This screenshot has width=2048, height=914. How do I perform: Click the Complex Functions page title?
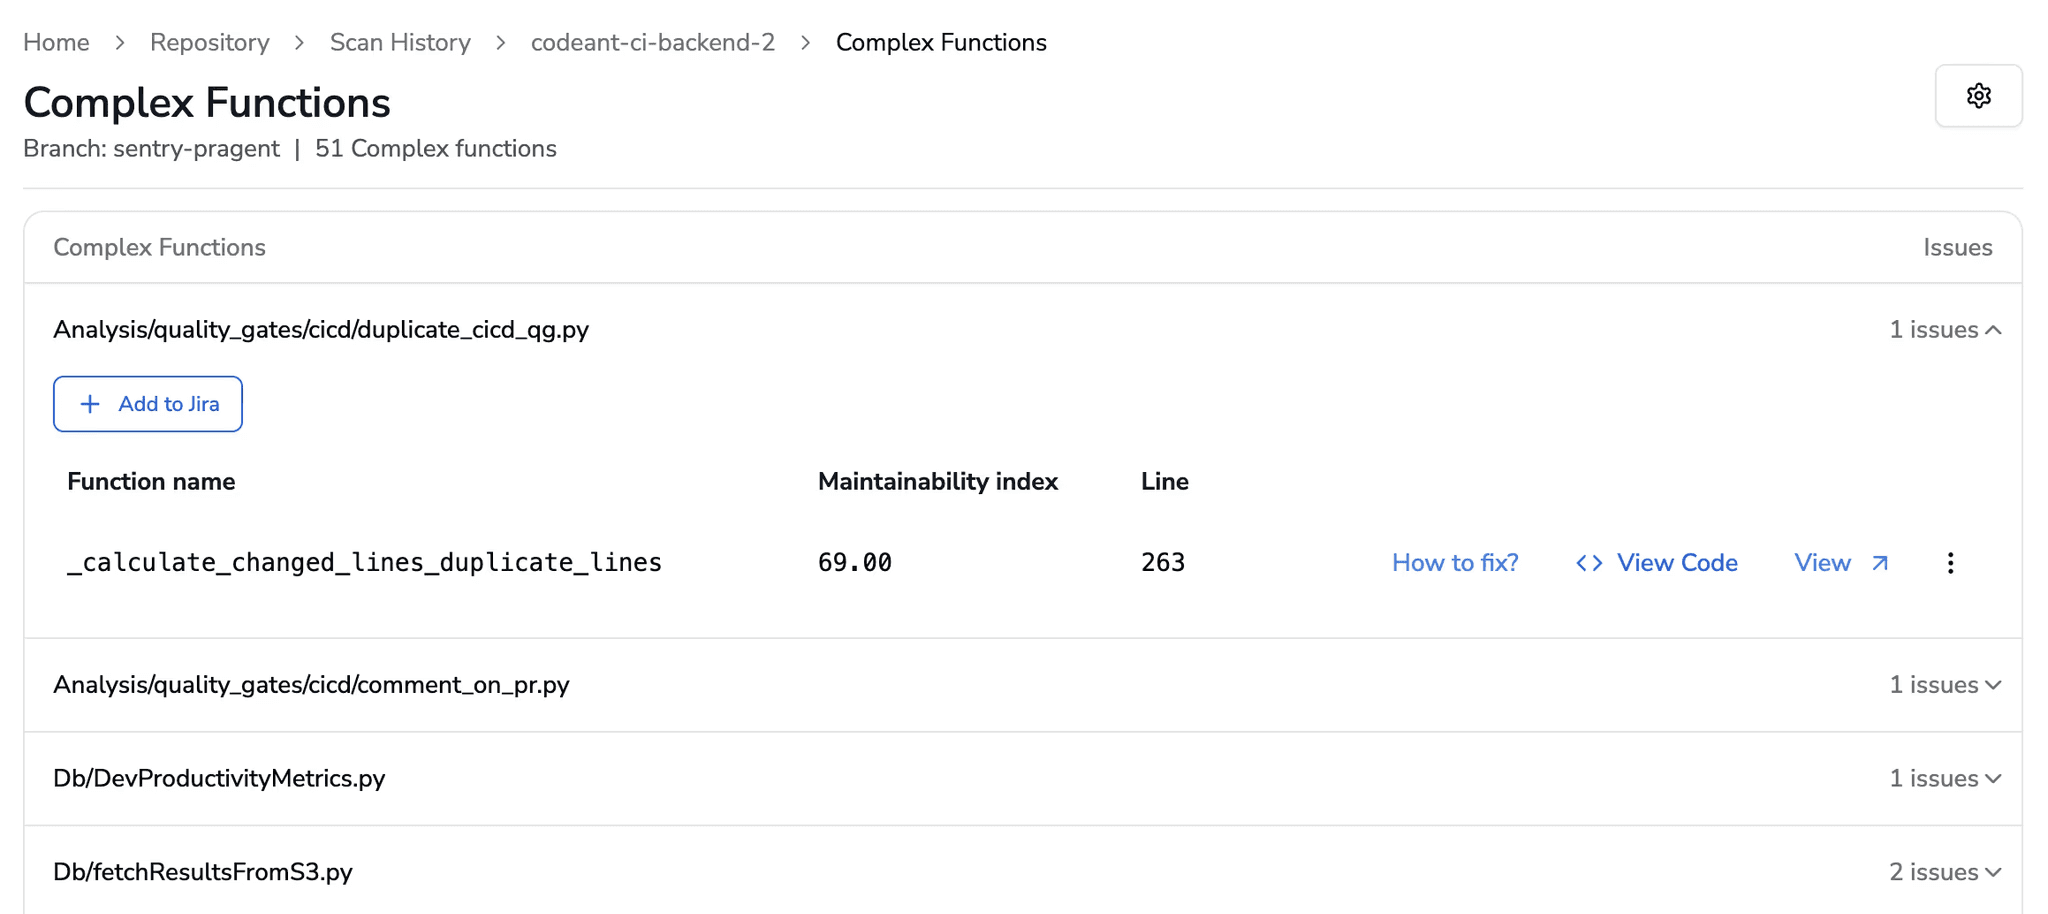click(207, 103)
